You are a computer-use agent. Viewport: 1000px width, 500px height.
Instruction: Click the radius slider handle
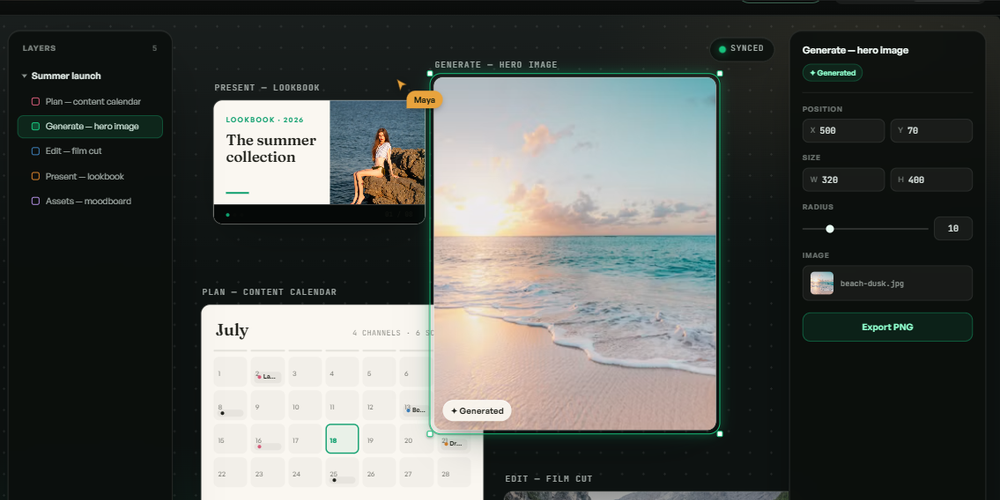[830, 228]
